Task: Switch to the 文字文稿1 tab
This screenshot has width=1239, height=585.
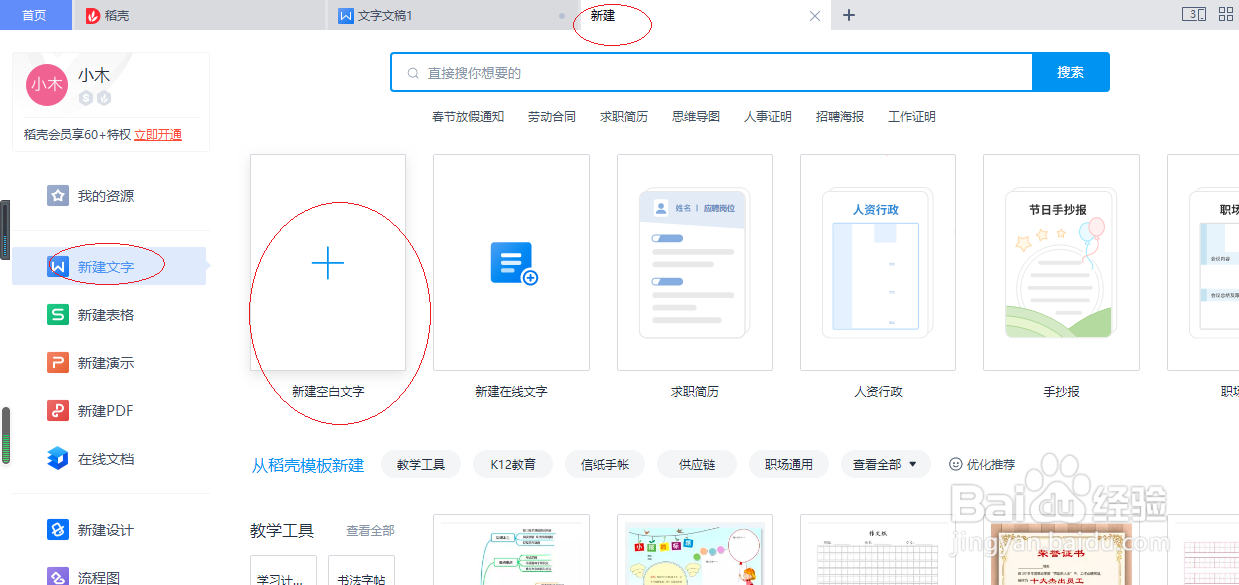Action: tap(453, 15)
